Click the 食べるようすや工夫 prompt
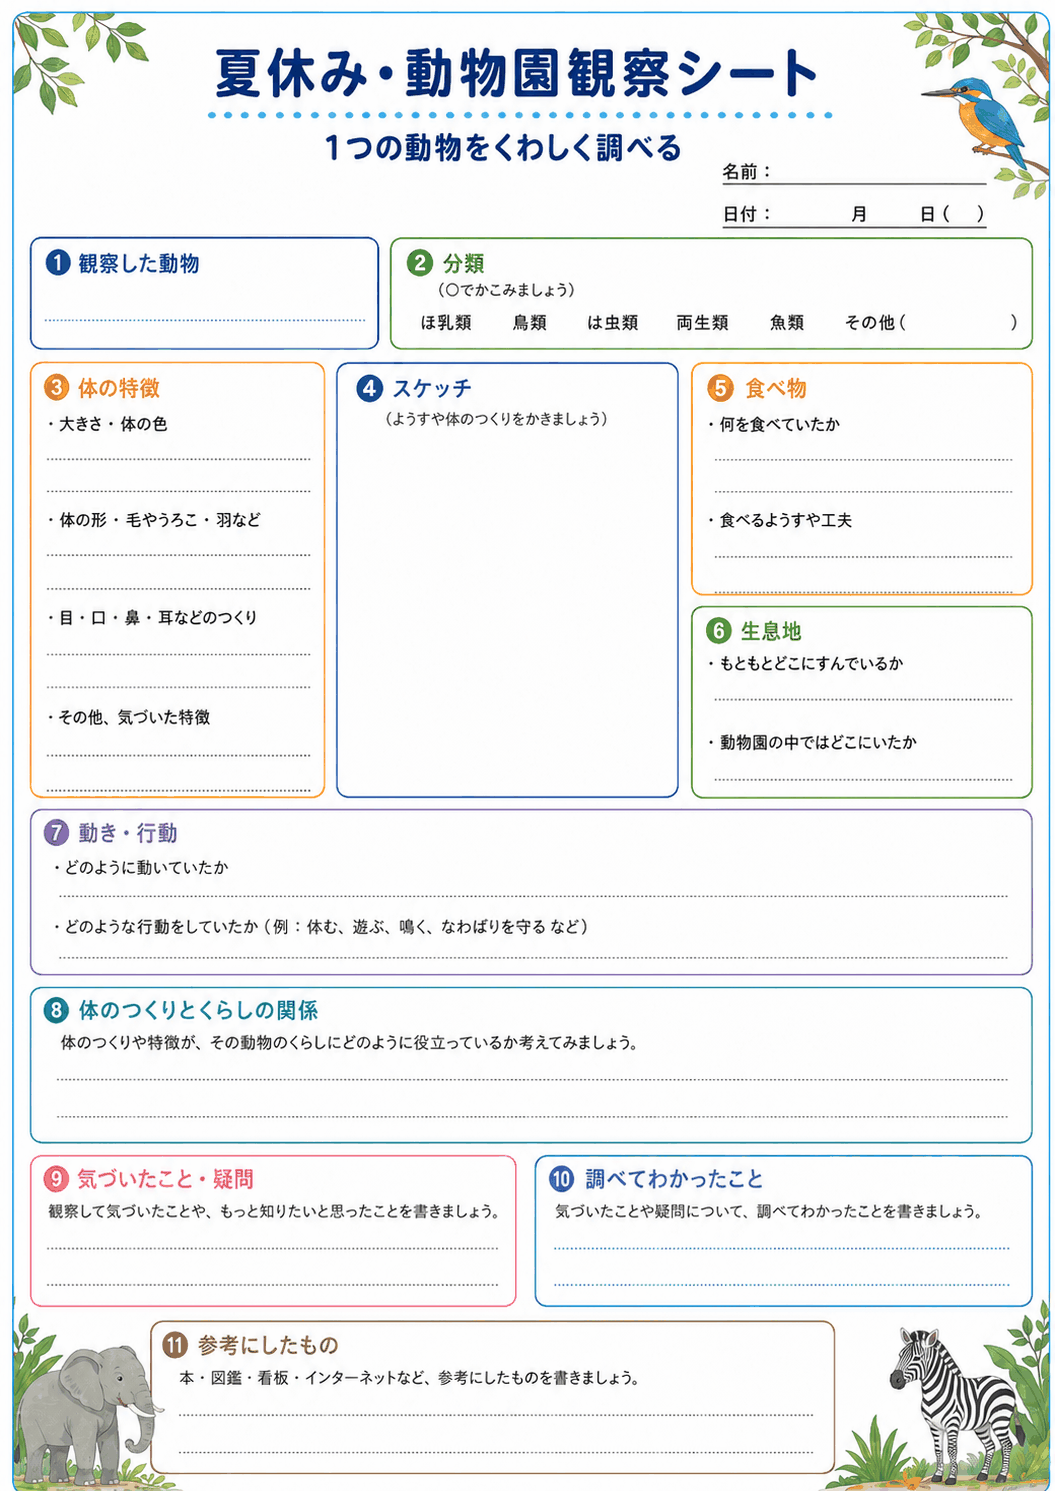This screenshot has height=1491, width=1055. (x=780, y=520)
